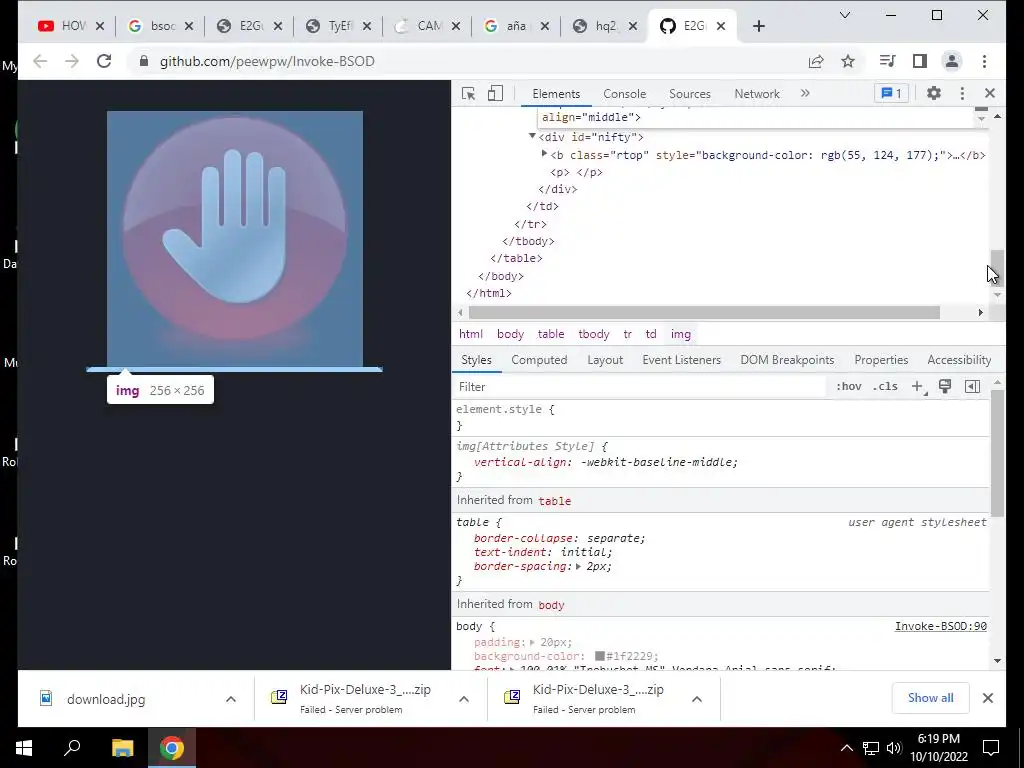
Task: Toggle the :hov element state panel
Action: 848,387
